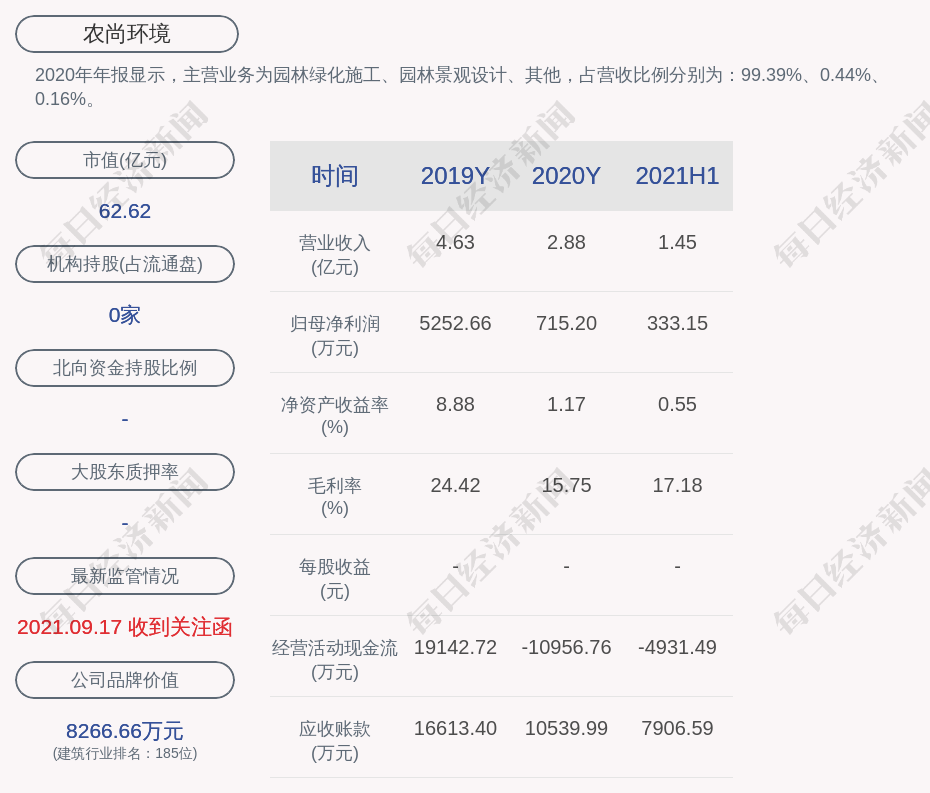
Task: Click the 应收账款 (万元) row label
Action: click(335, 741)
